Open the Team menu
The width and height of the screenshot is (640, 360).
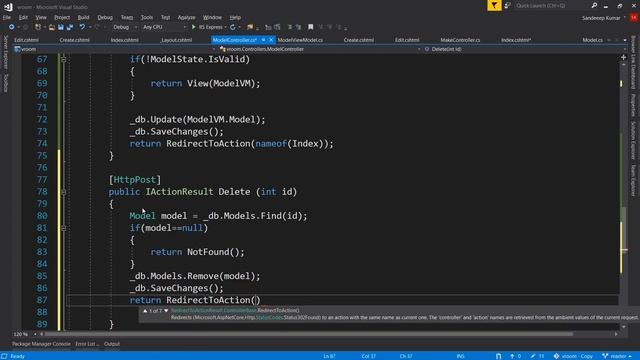127,18
